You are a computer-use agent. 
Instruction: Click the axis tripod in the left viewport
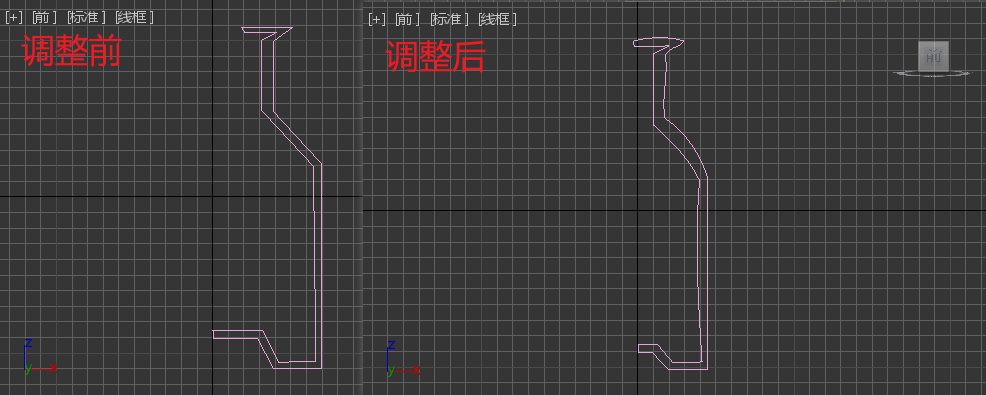[x=39, y=357]
